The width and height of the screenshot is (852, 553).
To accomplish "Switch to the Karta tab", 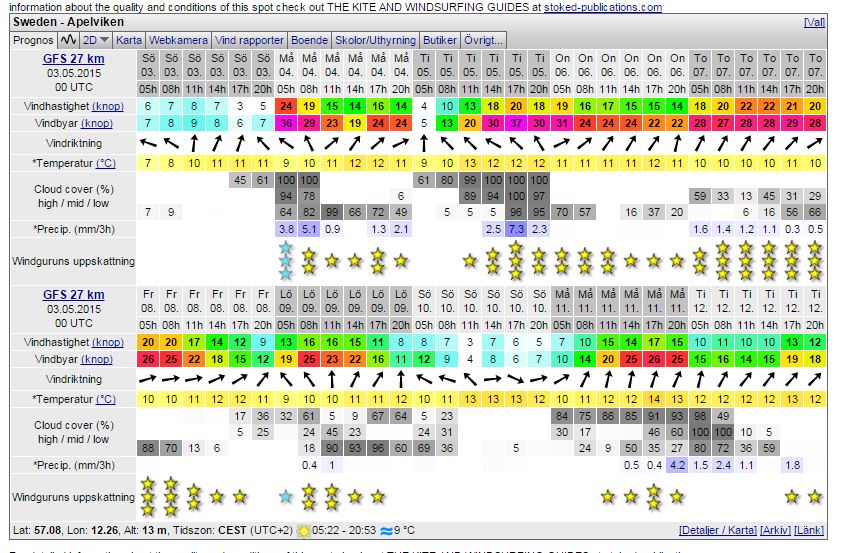I will pos(129,40).
